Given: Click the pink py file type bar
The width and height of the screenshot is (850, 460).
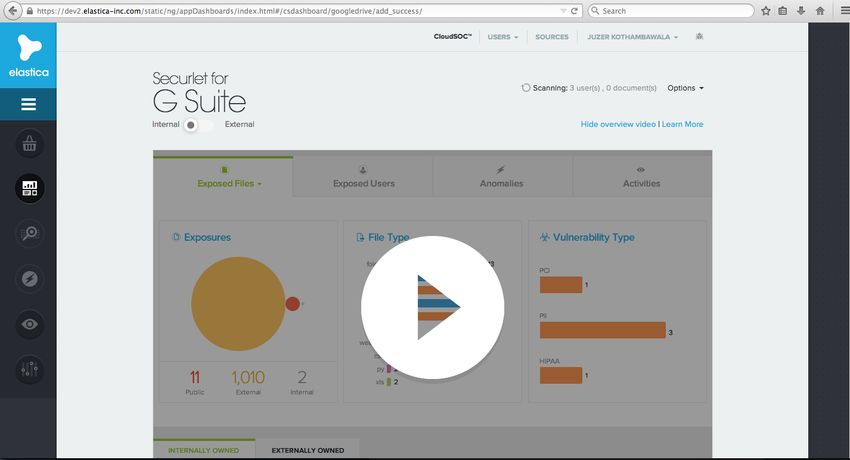Looking at the screenshot, I should coord(389,369).
